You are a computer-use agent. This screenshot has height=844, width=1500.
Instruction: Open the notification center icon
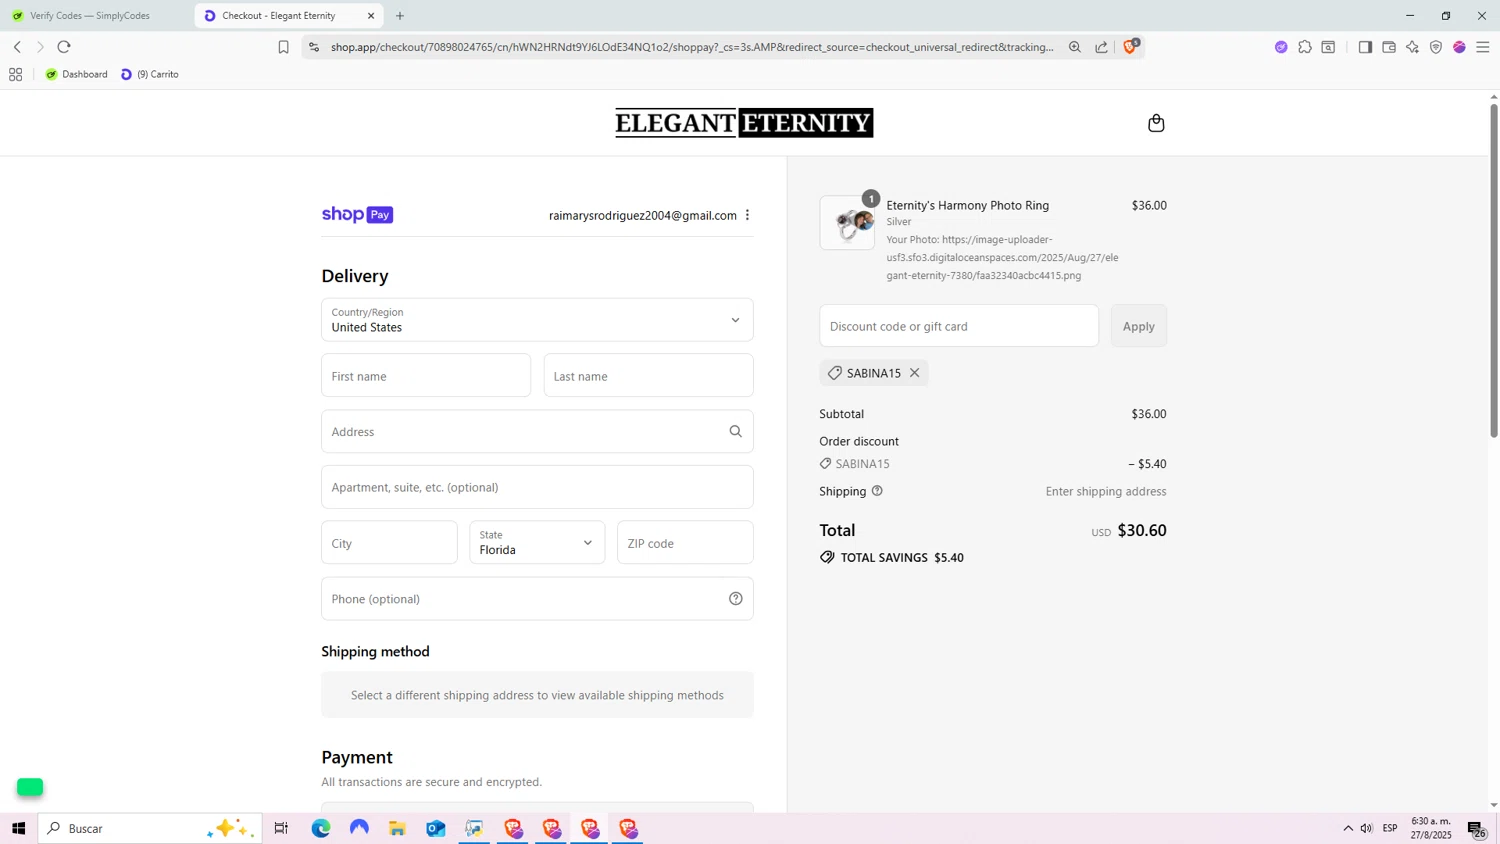tap(1476, 829)
